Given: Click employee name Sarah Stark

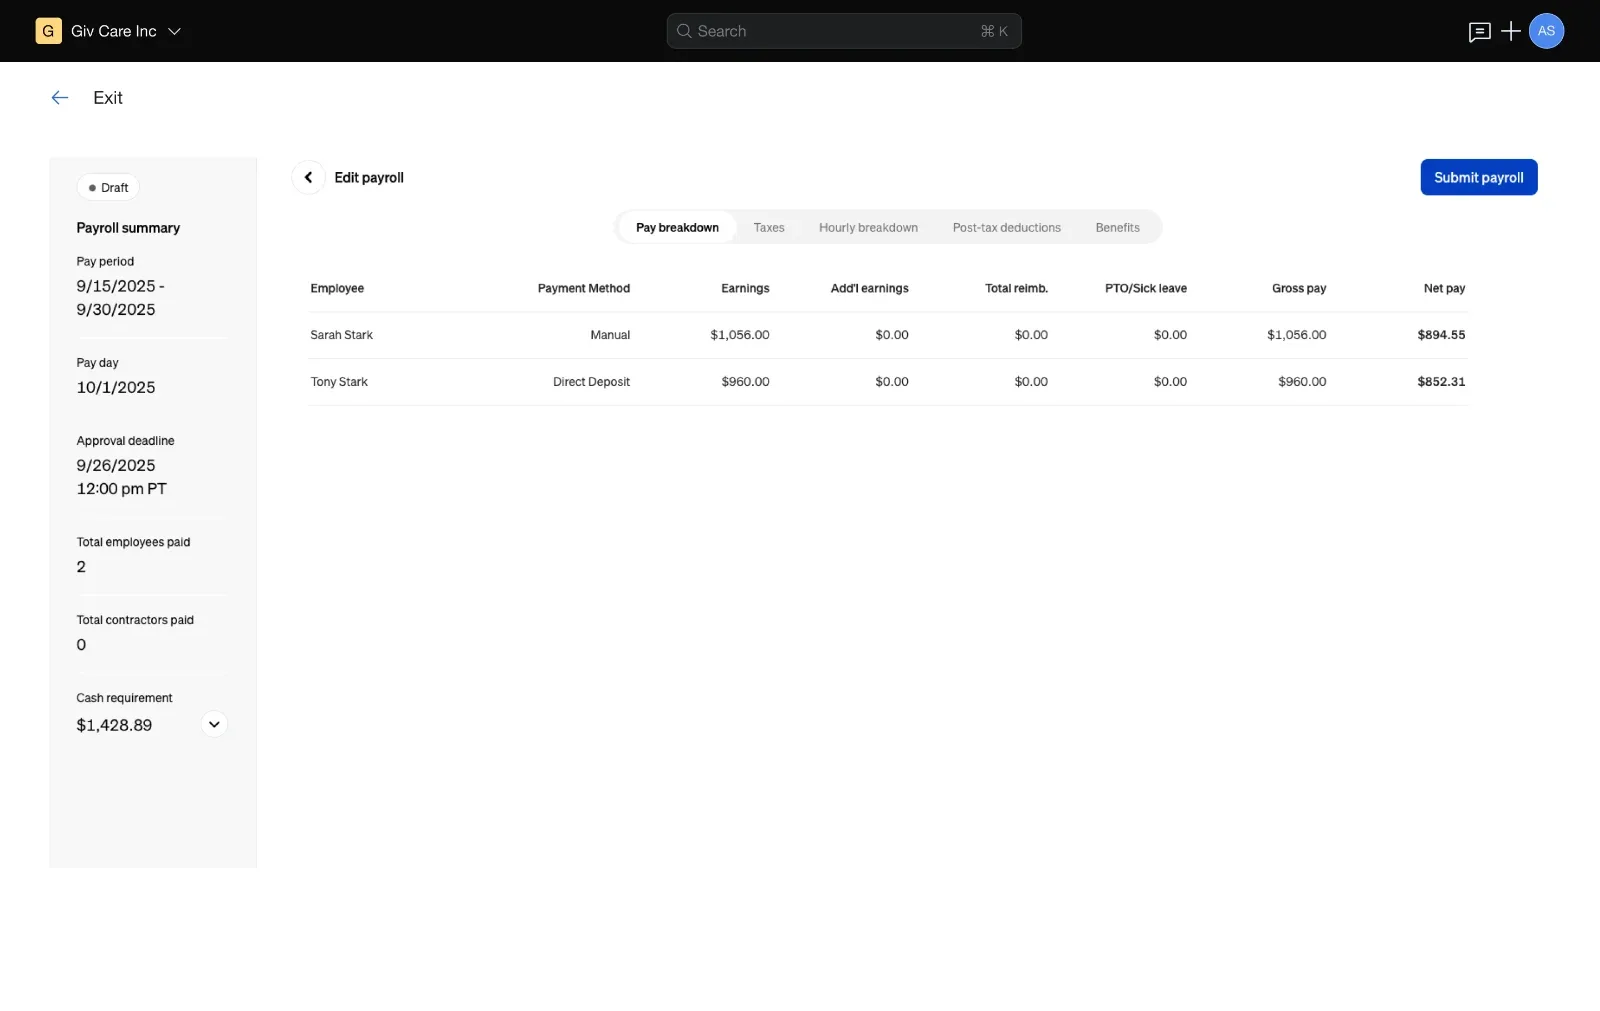Looking at the screenshot, I should pyautogui.click(x=341, y=335).
